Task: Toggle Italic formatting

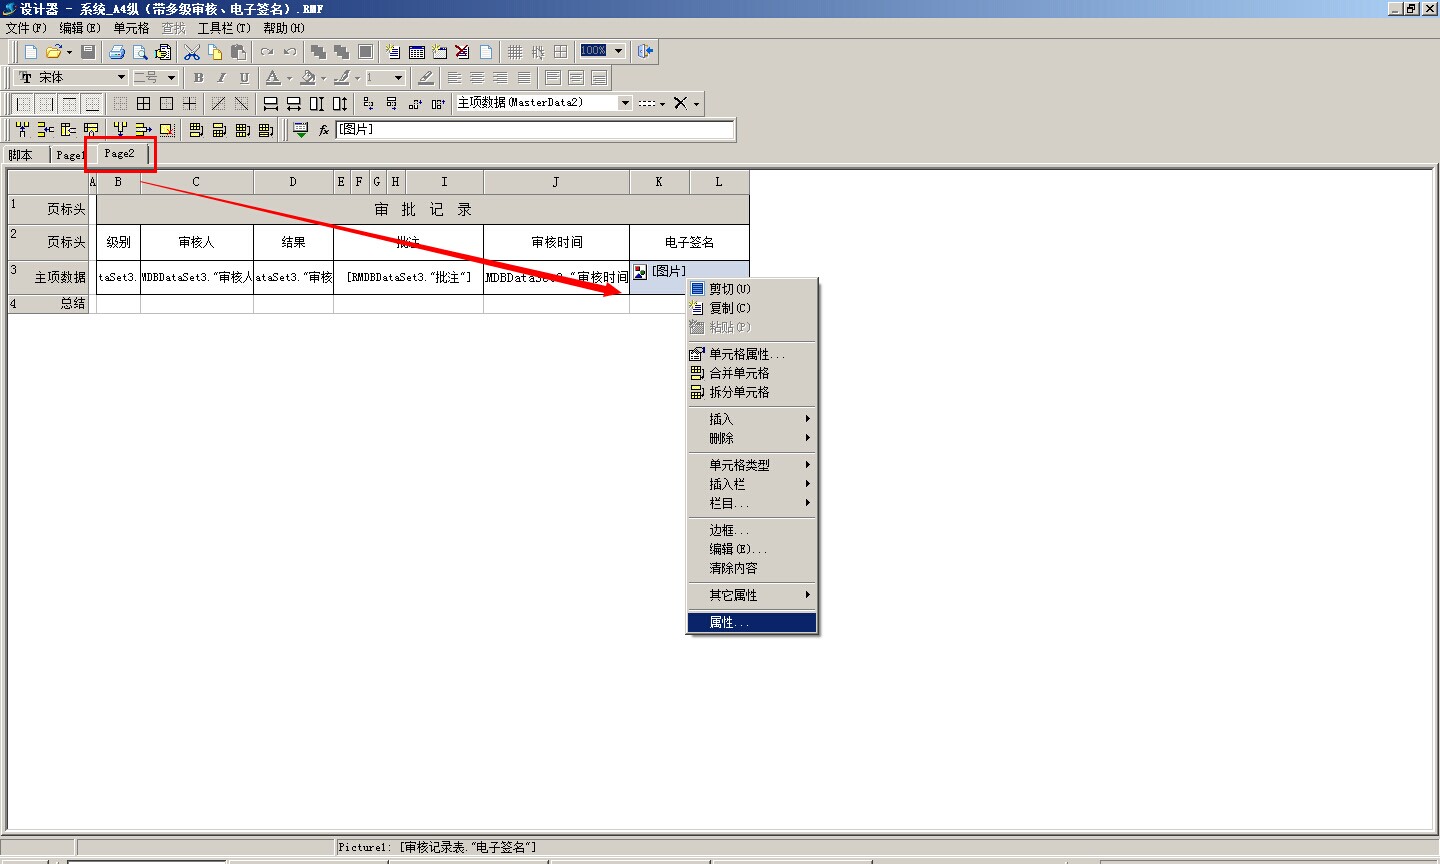Action: 221,78
